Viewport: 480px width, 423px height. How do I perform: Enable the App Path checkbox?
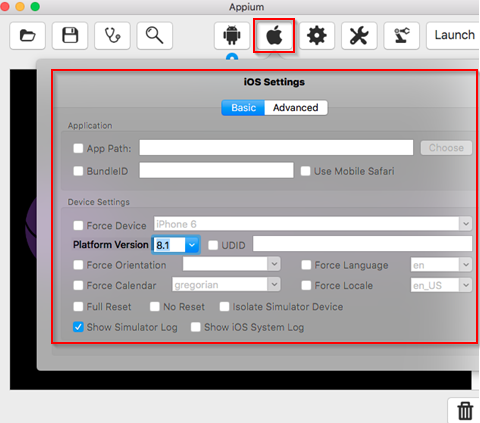(78, 148)
